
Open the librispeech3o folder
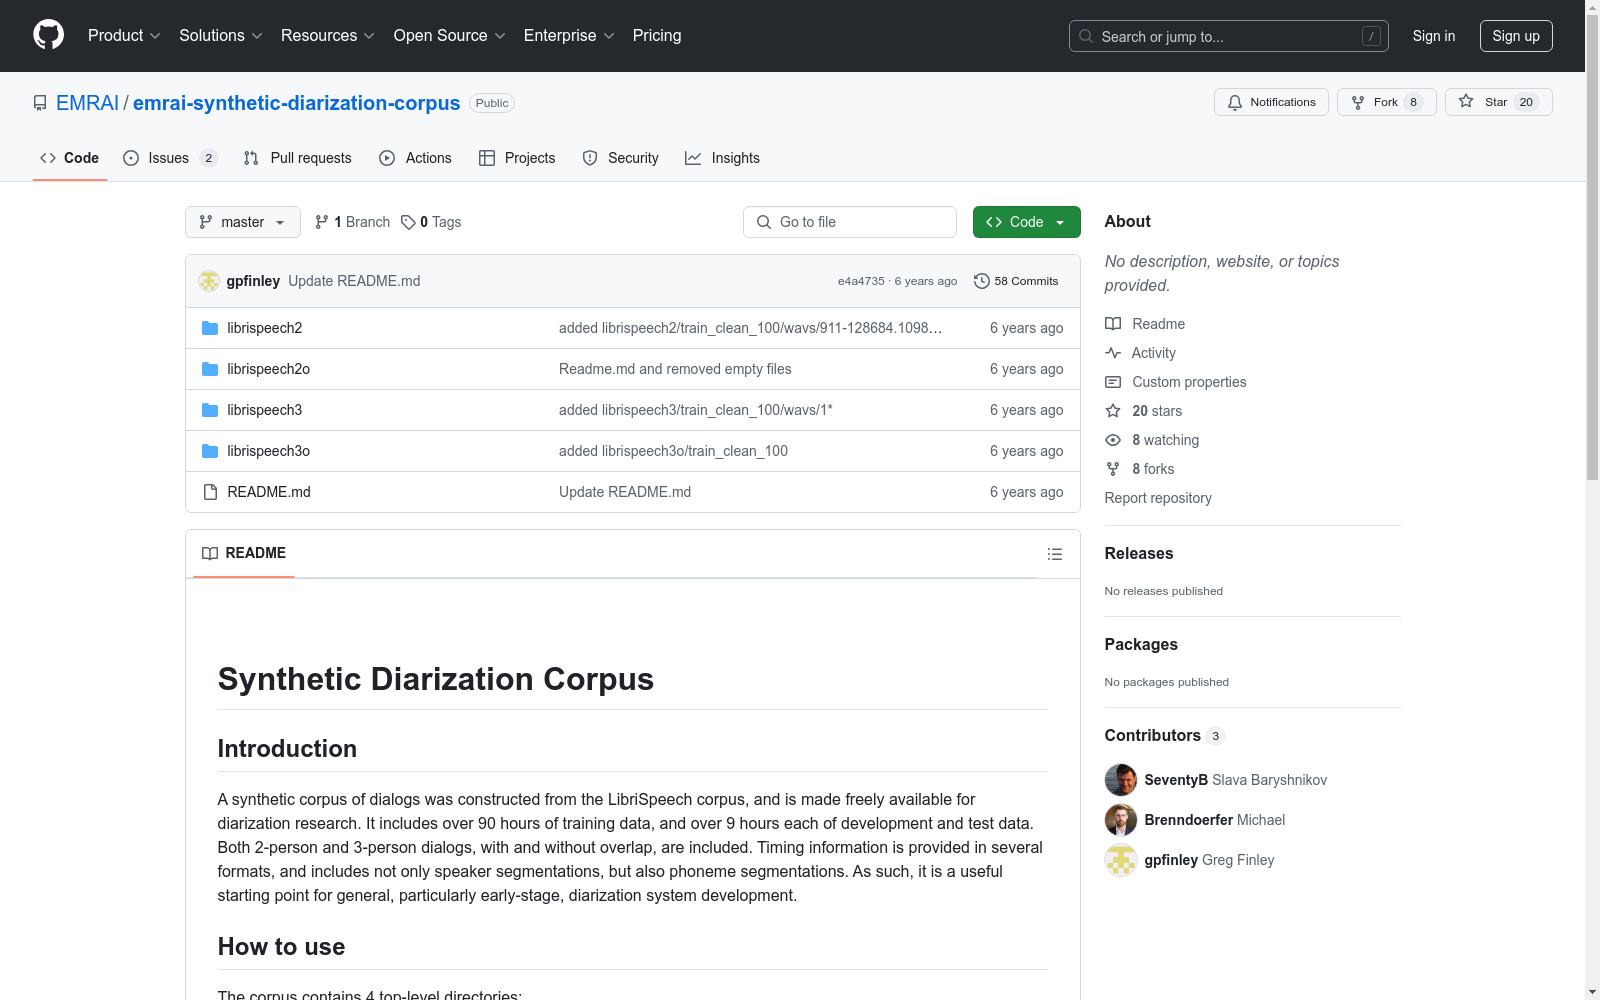click(268, 451)
